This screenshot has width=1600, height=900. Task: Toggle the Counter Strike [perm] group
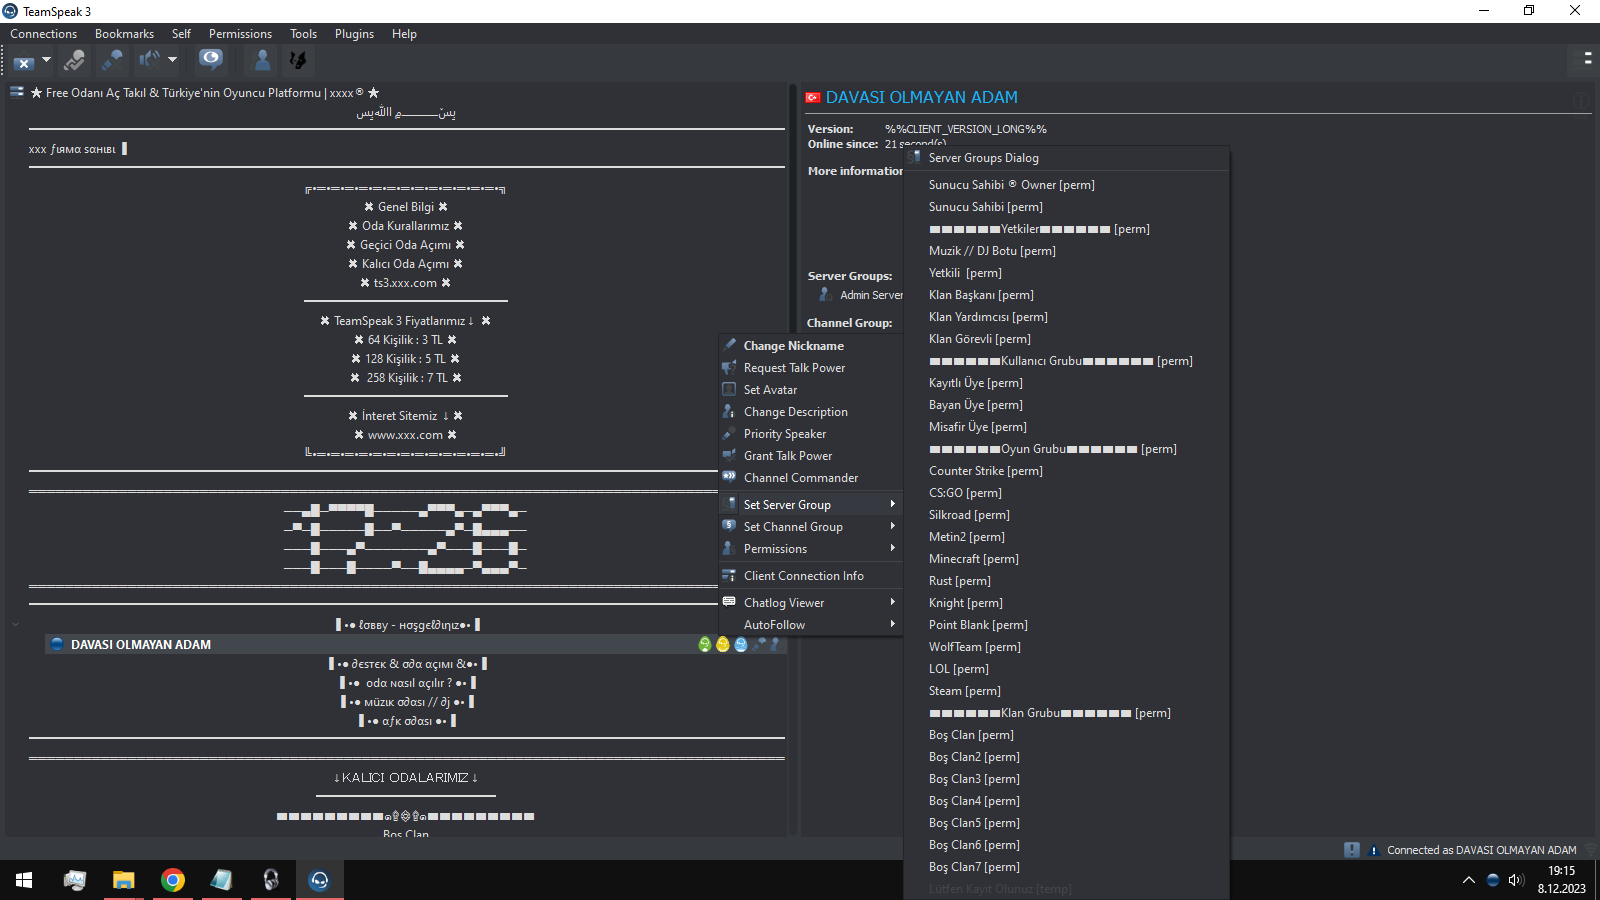point(1066,471)
